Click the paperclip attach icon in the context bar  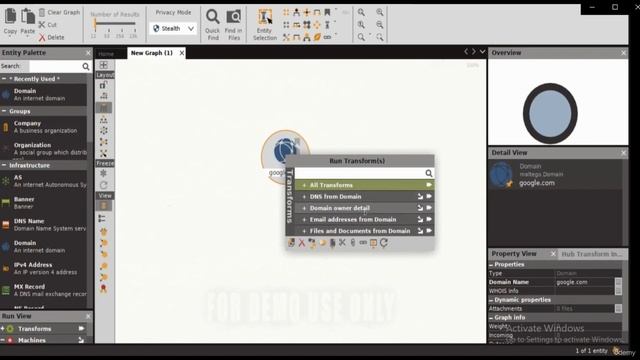(353, 243)
